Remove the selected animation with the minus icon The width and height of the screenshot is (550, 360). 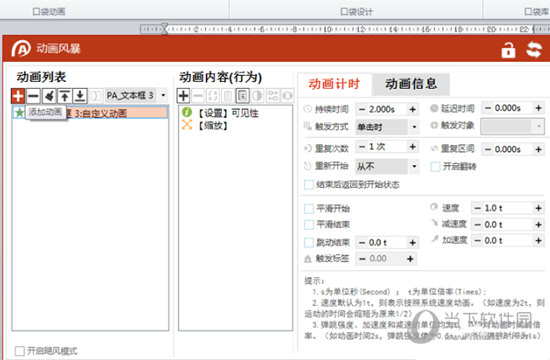click(x=33, y=95)
